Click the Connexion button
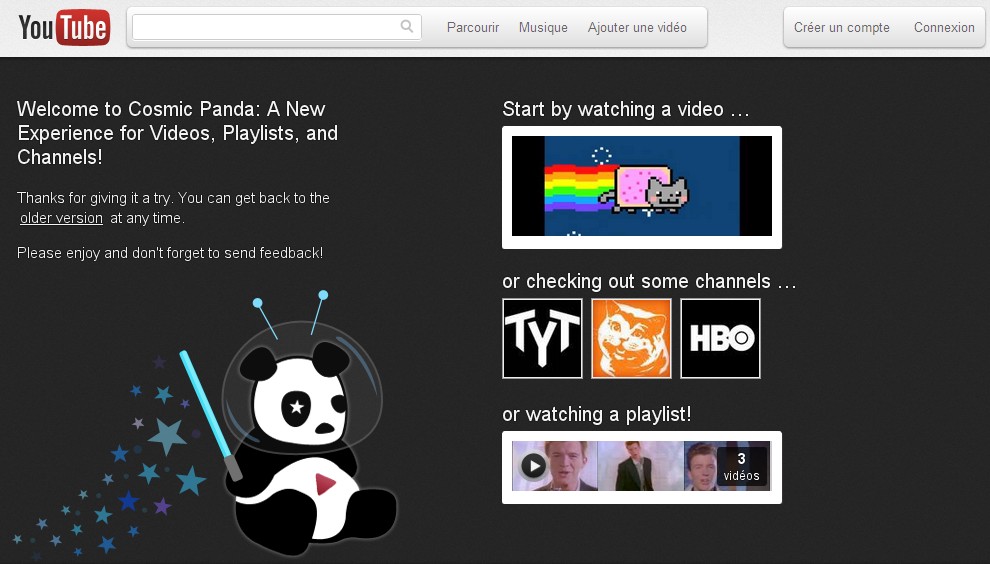 (x=944, y=27)
